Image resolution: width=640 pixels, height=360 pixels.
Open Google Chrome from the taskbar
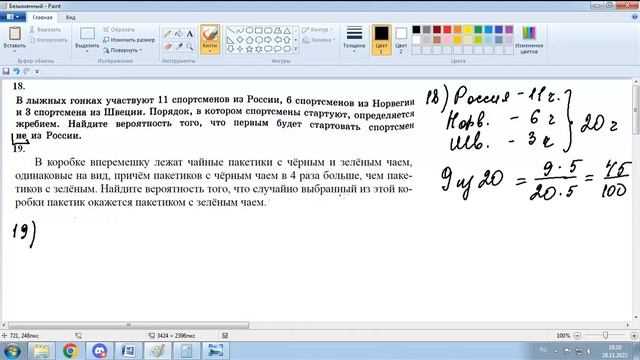coord(71,351)
